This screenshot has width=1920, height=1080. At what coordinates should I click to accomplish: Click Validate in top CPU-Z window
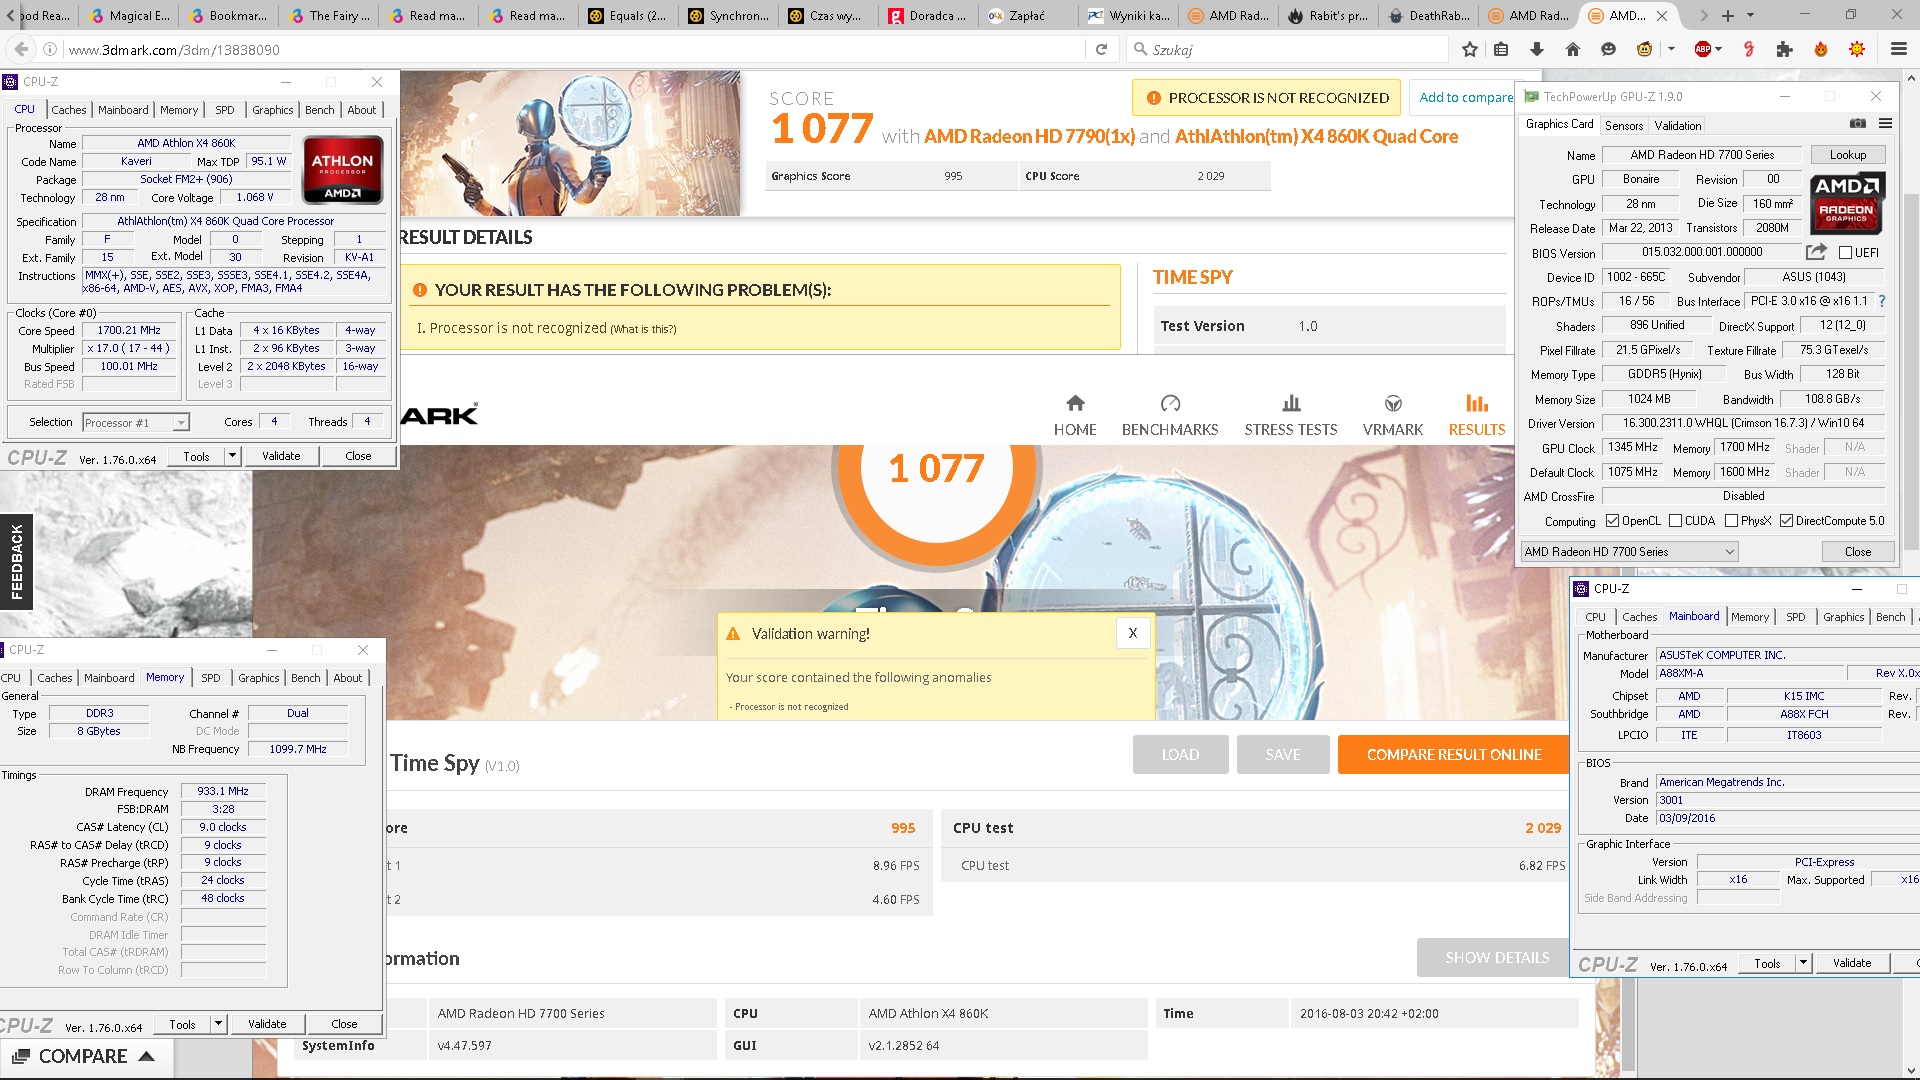281,456
